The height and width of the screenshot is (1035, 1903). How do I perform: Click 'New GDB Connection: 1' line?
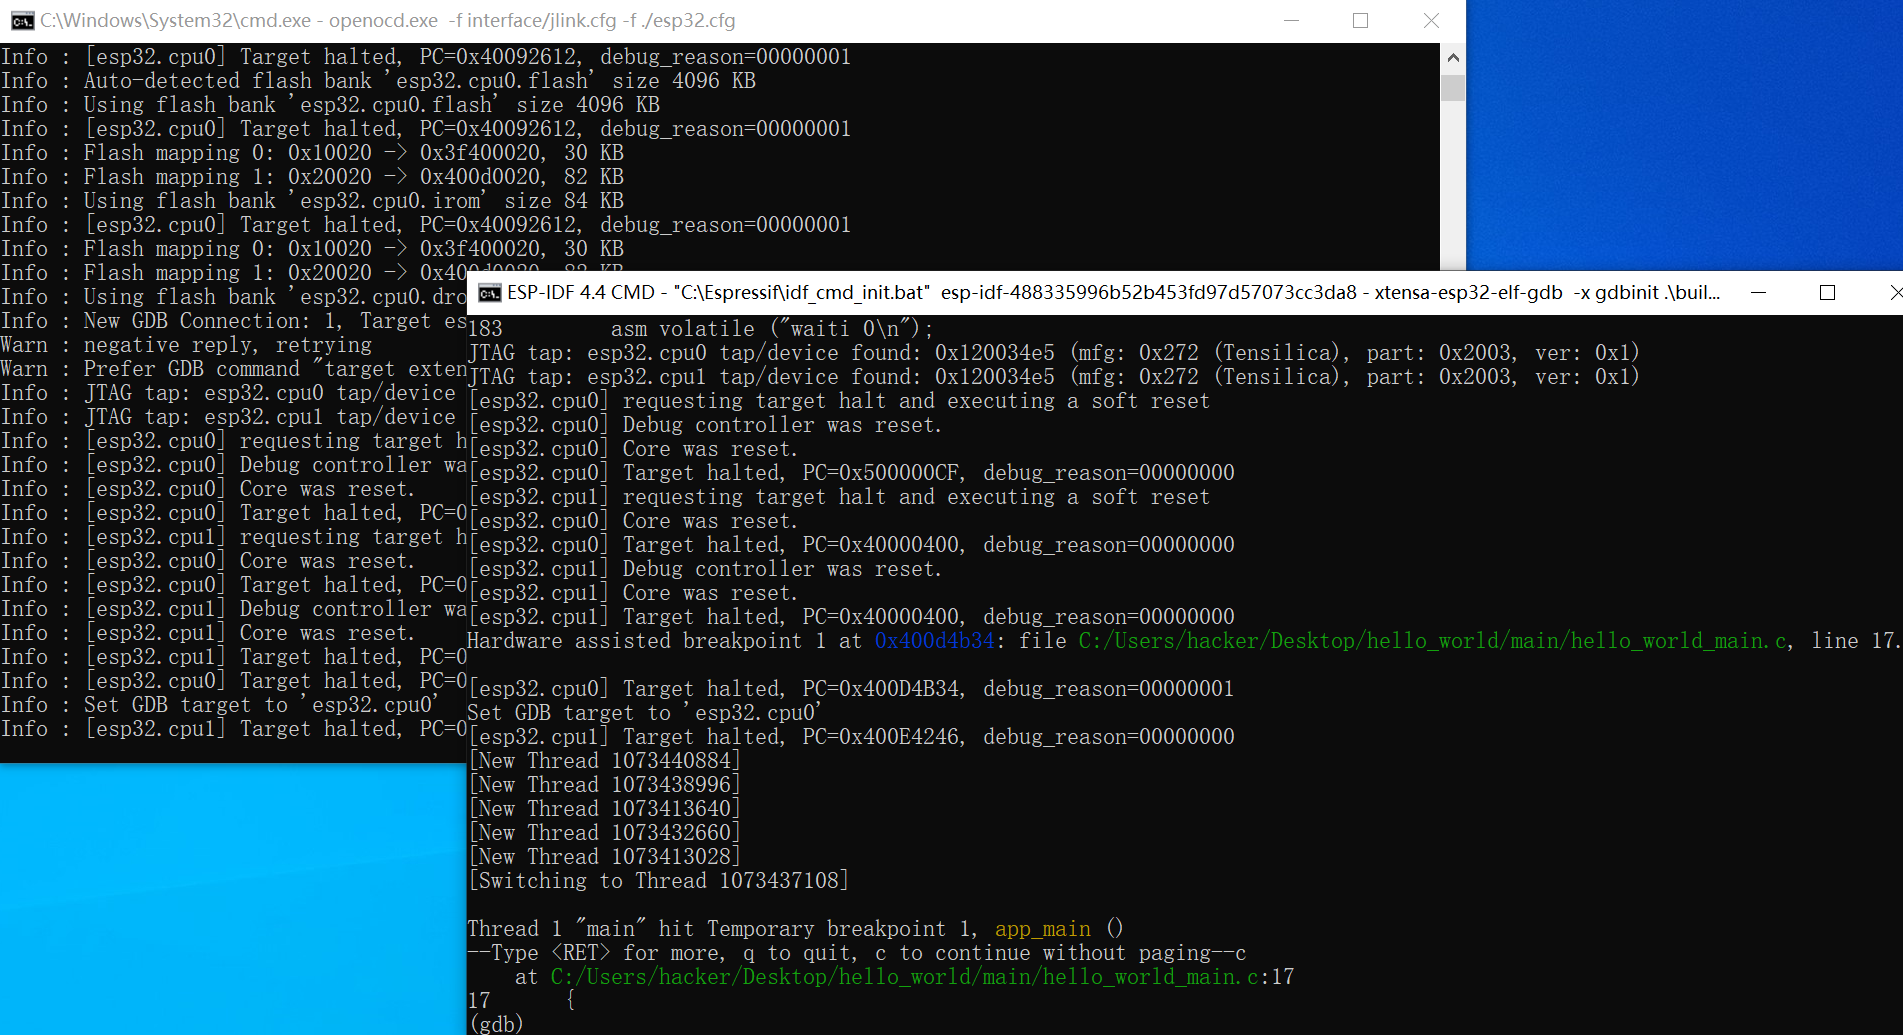(234, 321)
